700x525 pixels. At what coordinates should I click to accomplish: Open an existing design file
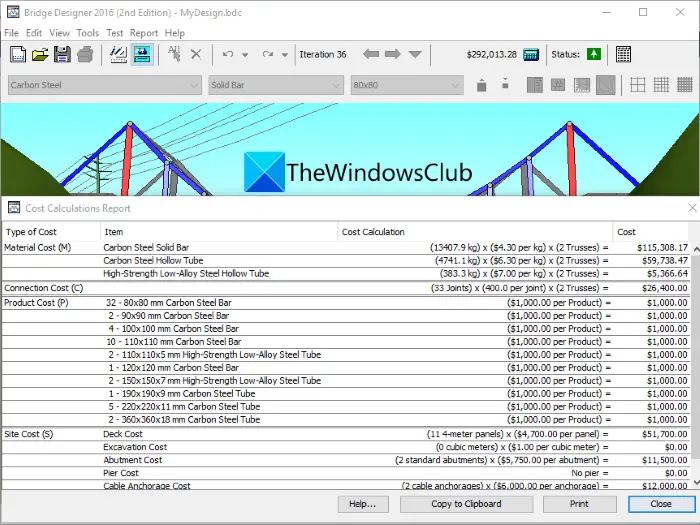[x=40, y=54]
